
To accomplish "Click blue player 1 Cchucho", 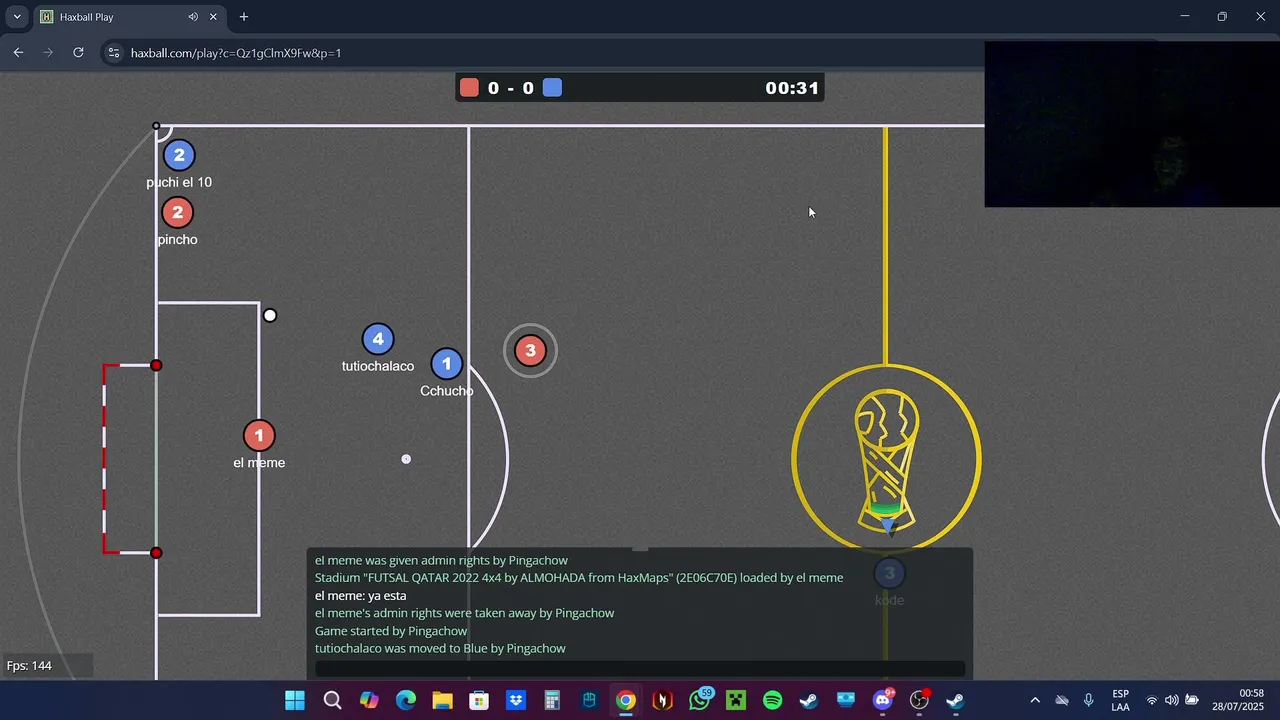I will (447, 364).
